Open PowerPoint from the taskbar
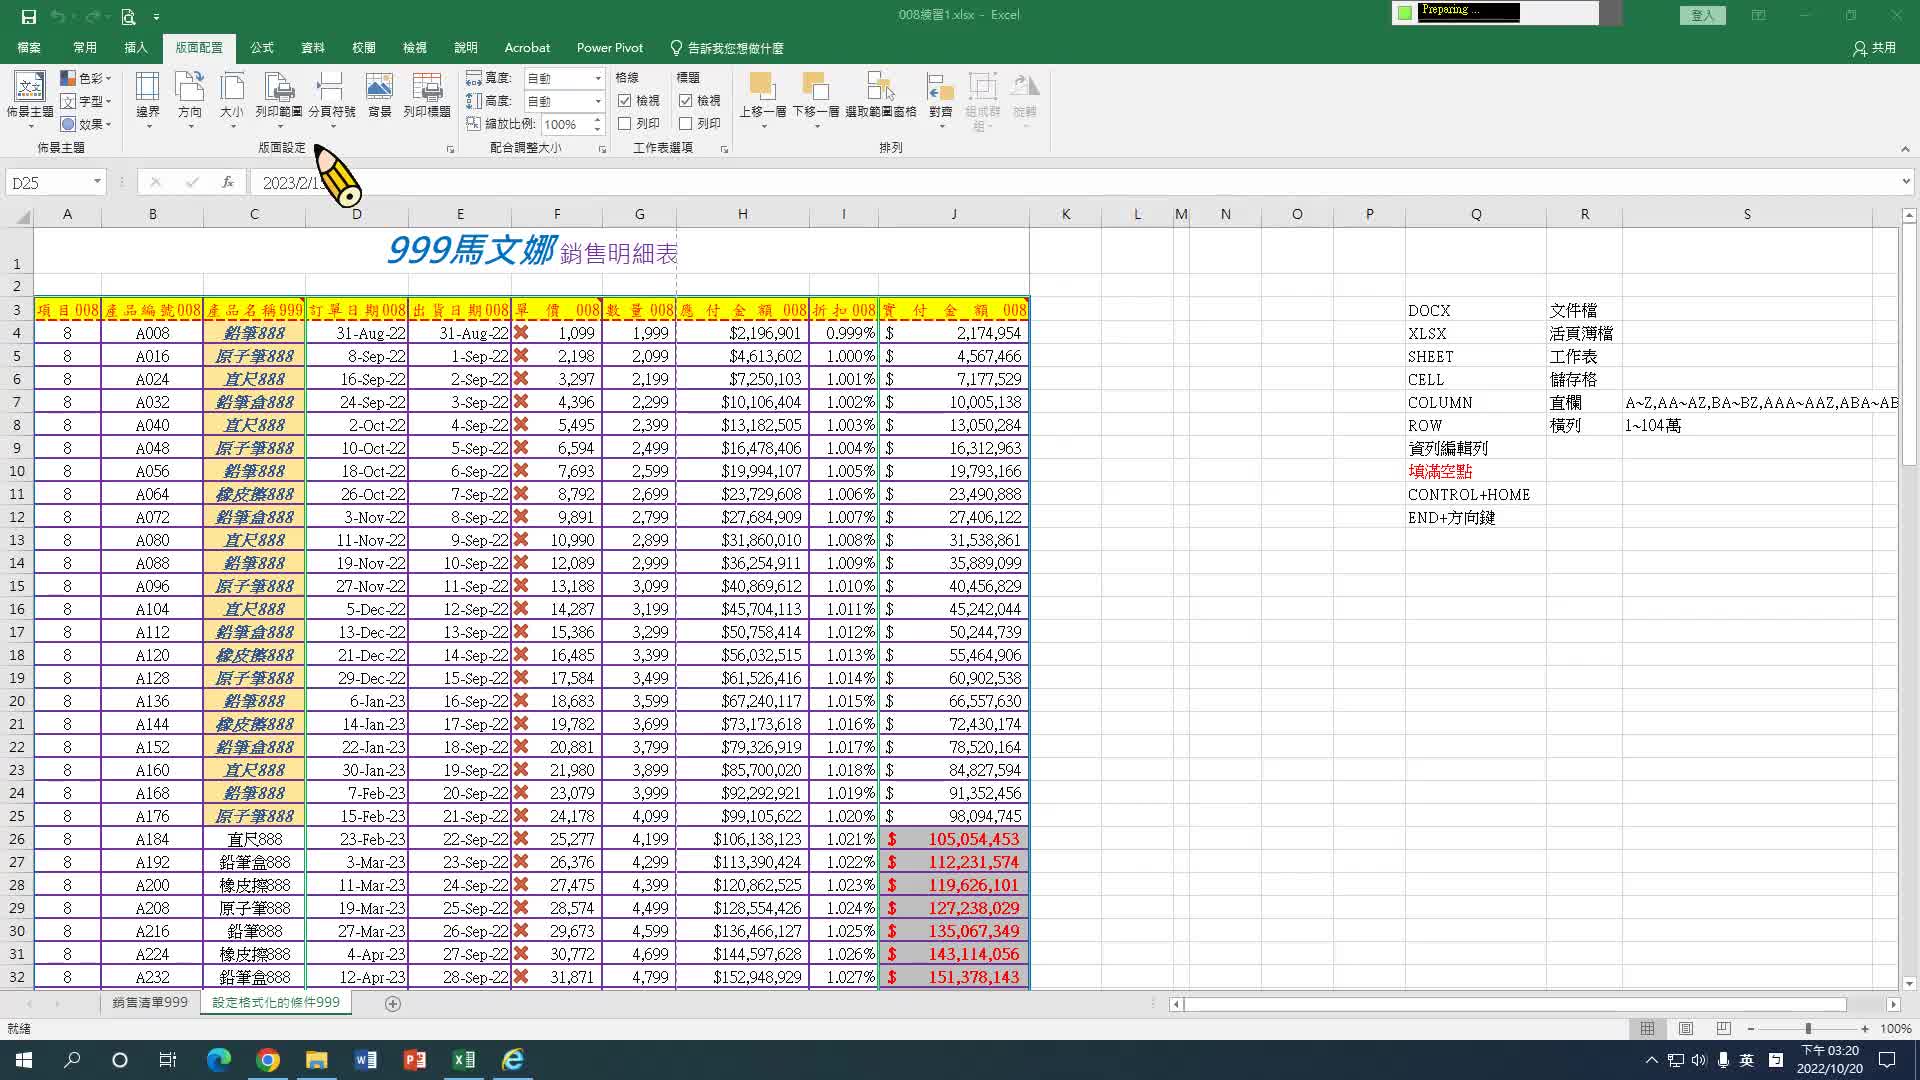This screenshot has height=1080, width=1920. (414, 1060)
